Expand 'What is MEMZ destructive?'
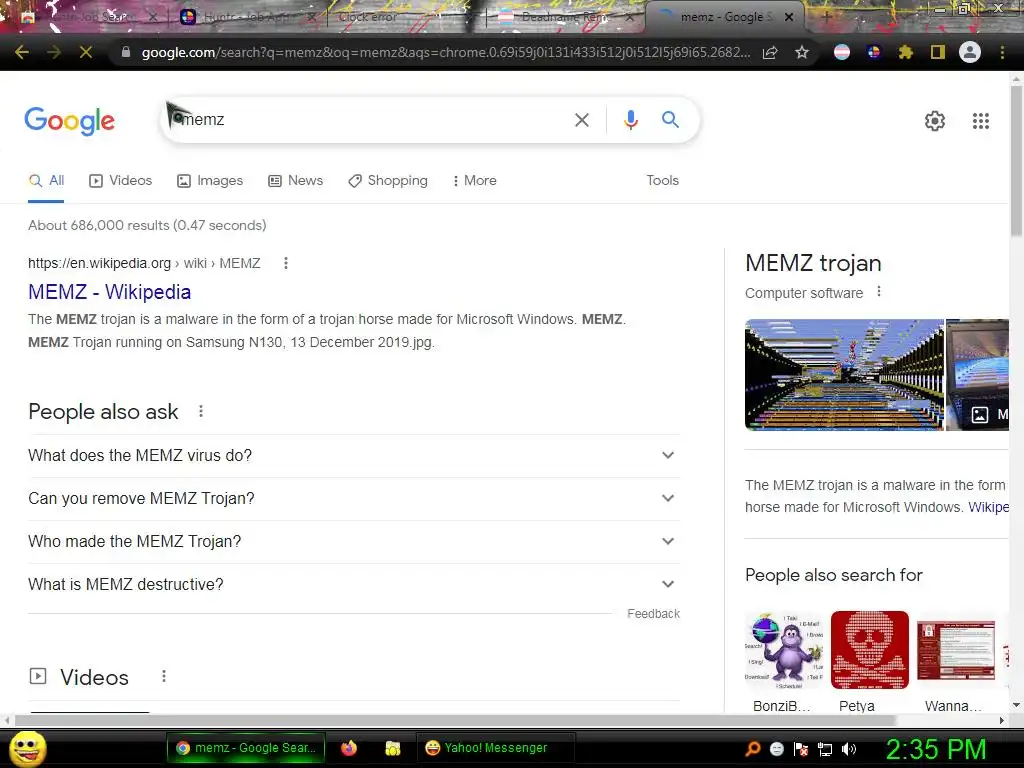Screen dimensions: 1024x768 [x=353, y=584]
